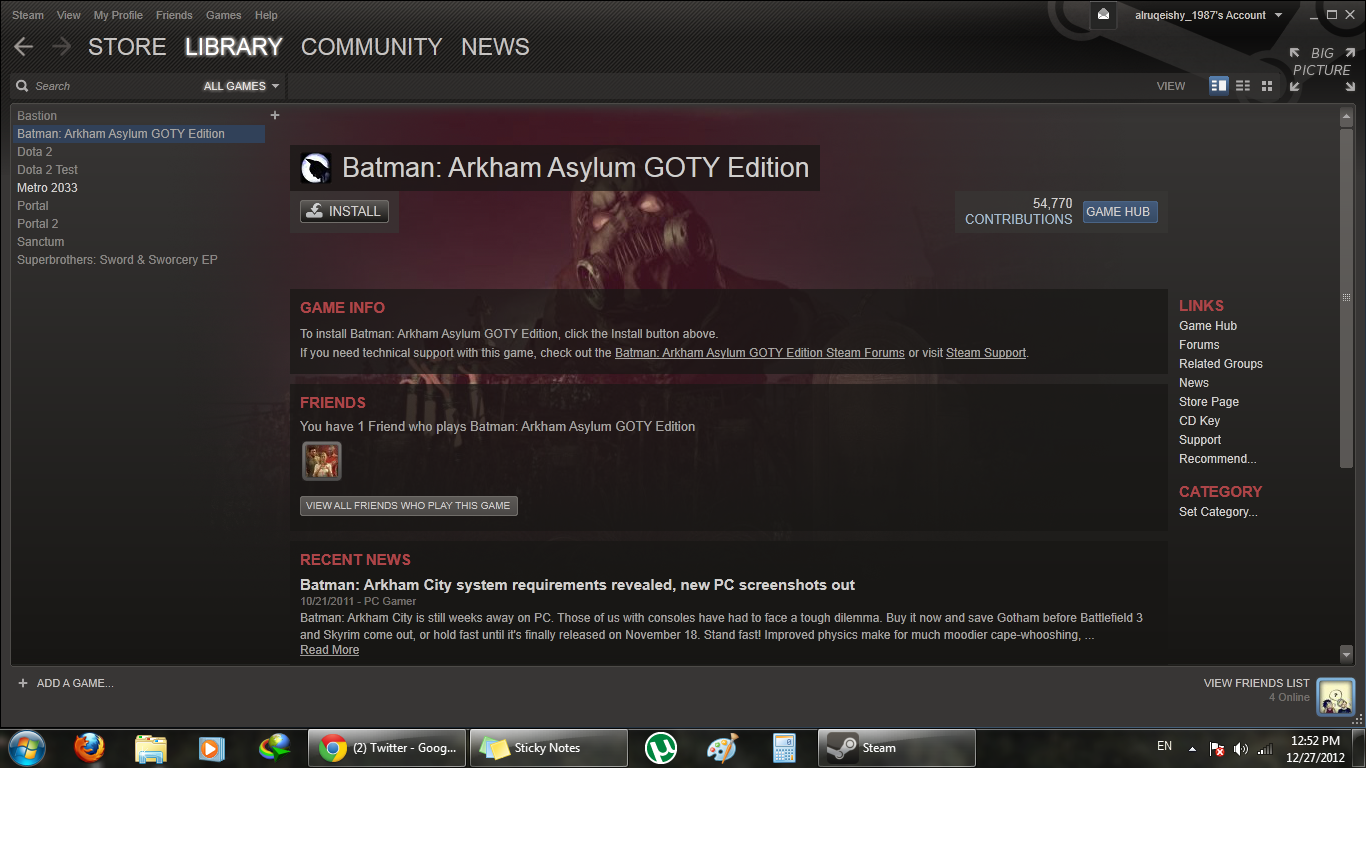Image resolution: width=1366 pixels, height=841 pixels.
Task: Open the Arkham City system requirements headline
Action: point(577,585)
